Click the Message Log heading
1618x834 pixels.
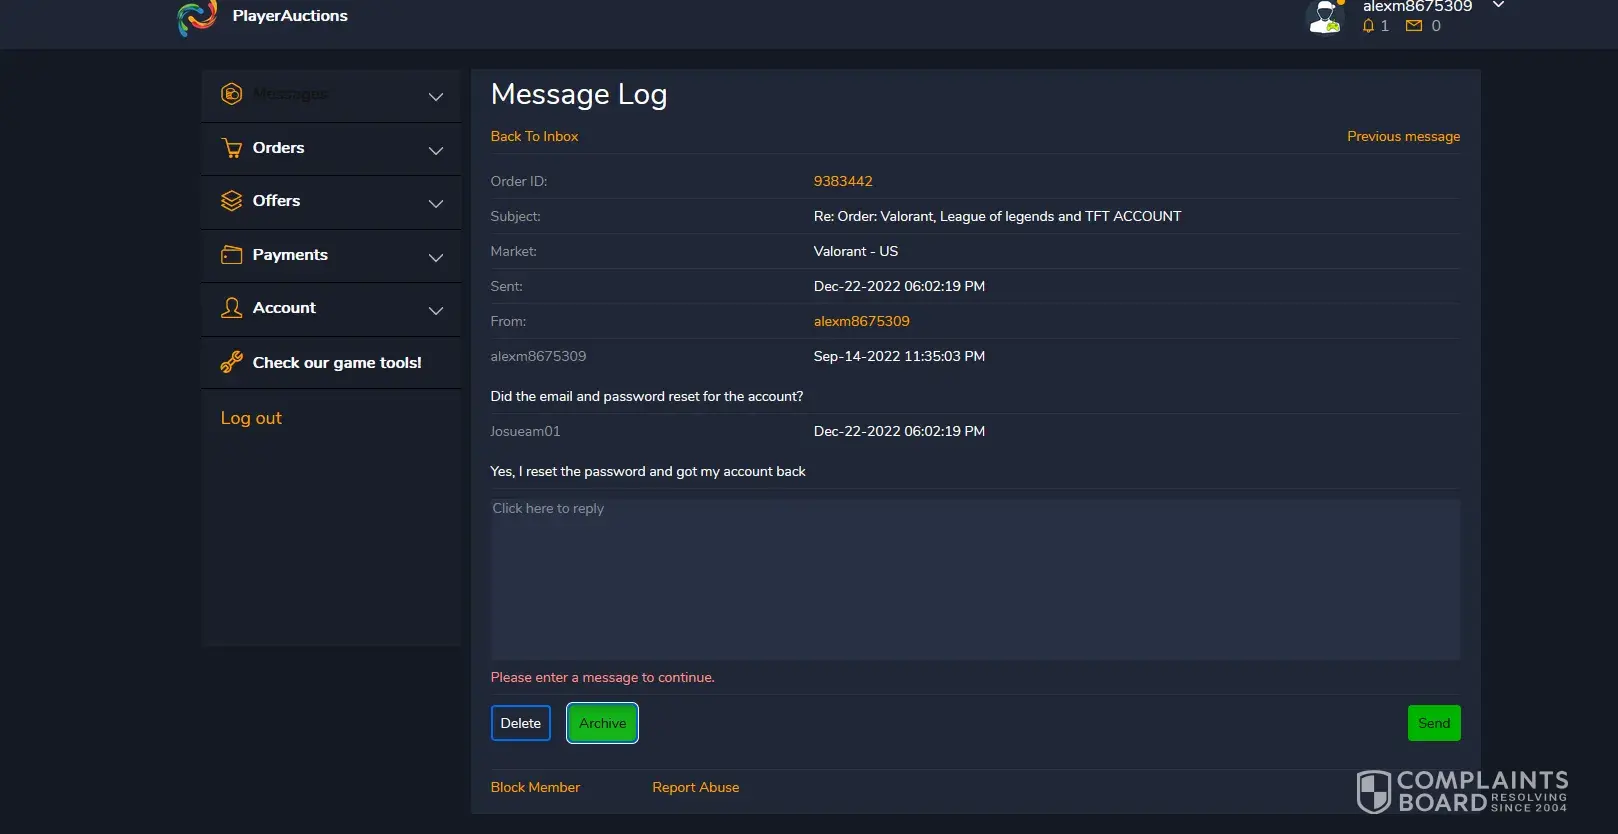click(x=579, y=94)
